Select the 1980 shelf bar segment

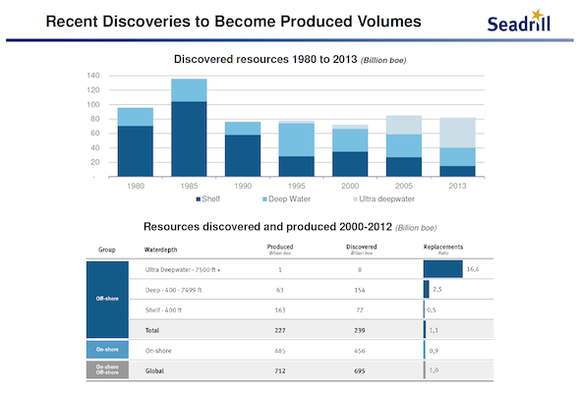[x=135, y=151]
